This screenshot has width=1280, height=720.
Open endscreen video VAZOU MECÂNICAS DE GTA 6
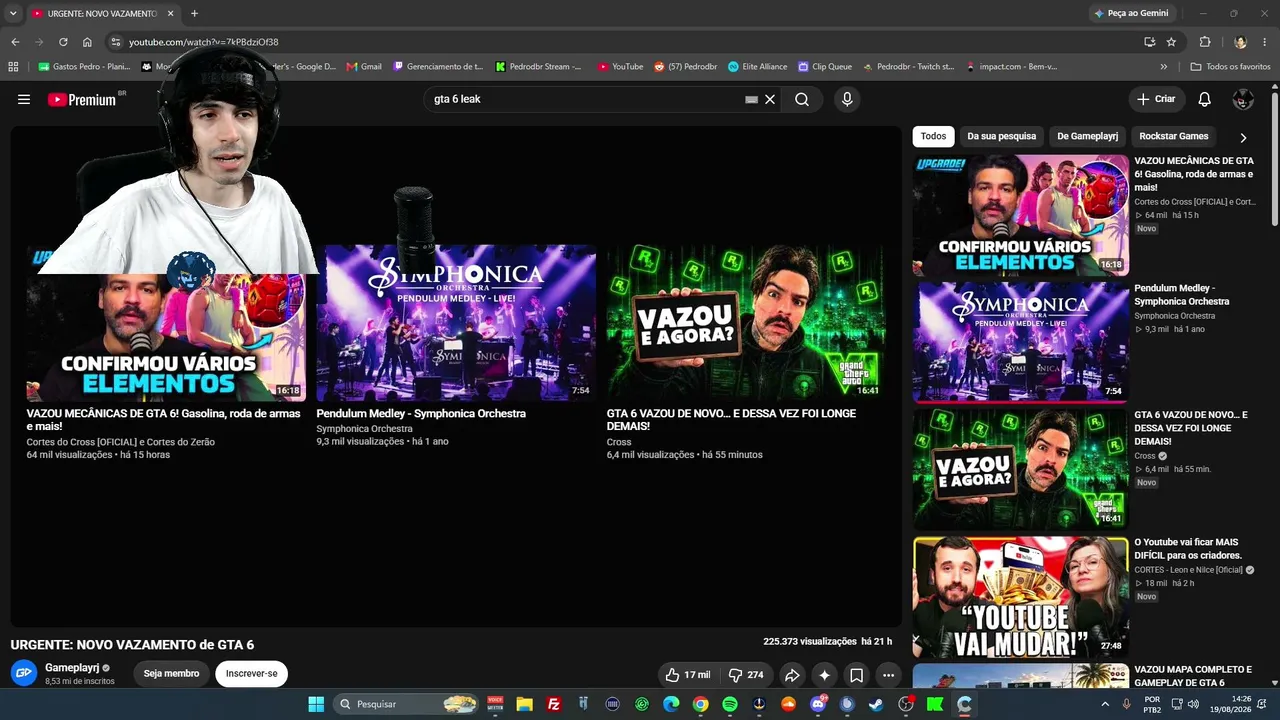[166, 323]
